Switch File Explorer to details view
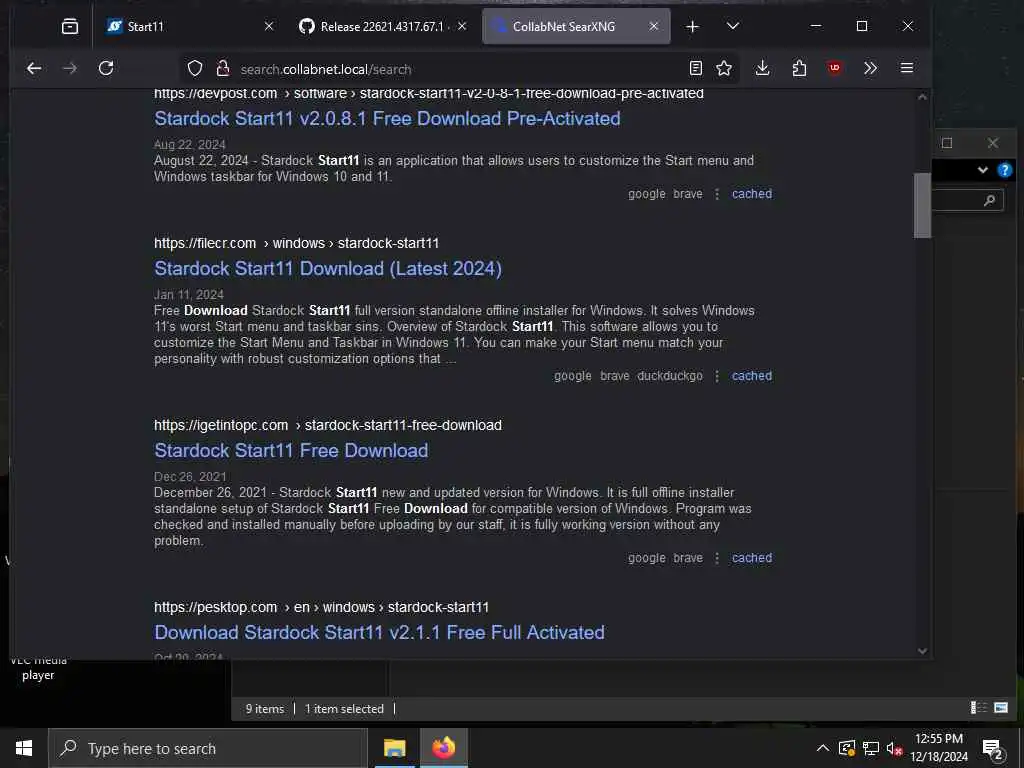Image resolution: width=1024 pixels, height=768 pixels. (978, 707)
